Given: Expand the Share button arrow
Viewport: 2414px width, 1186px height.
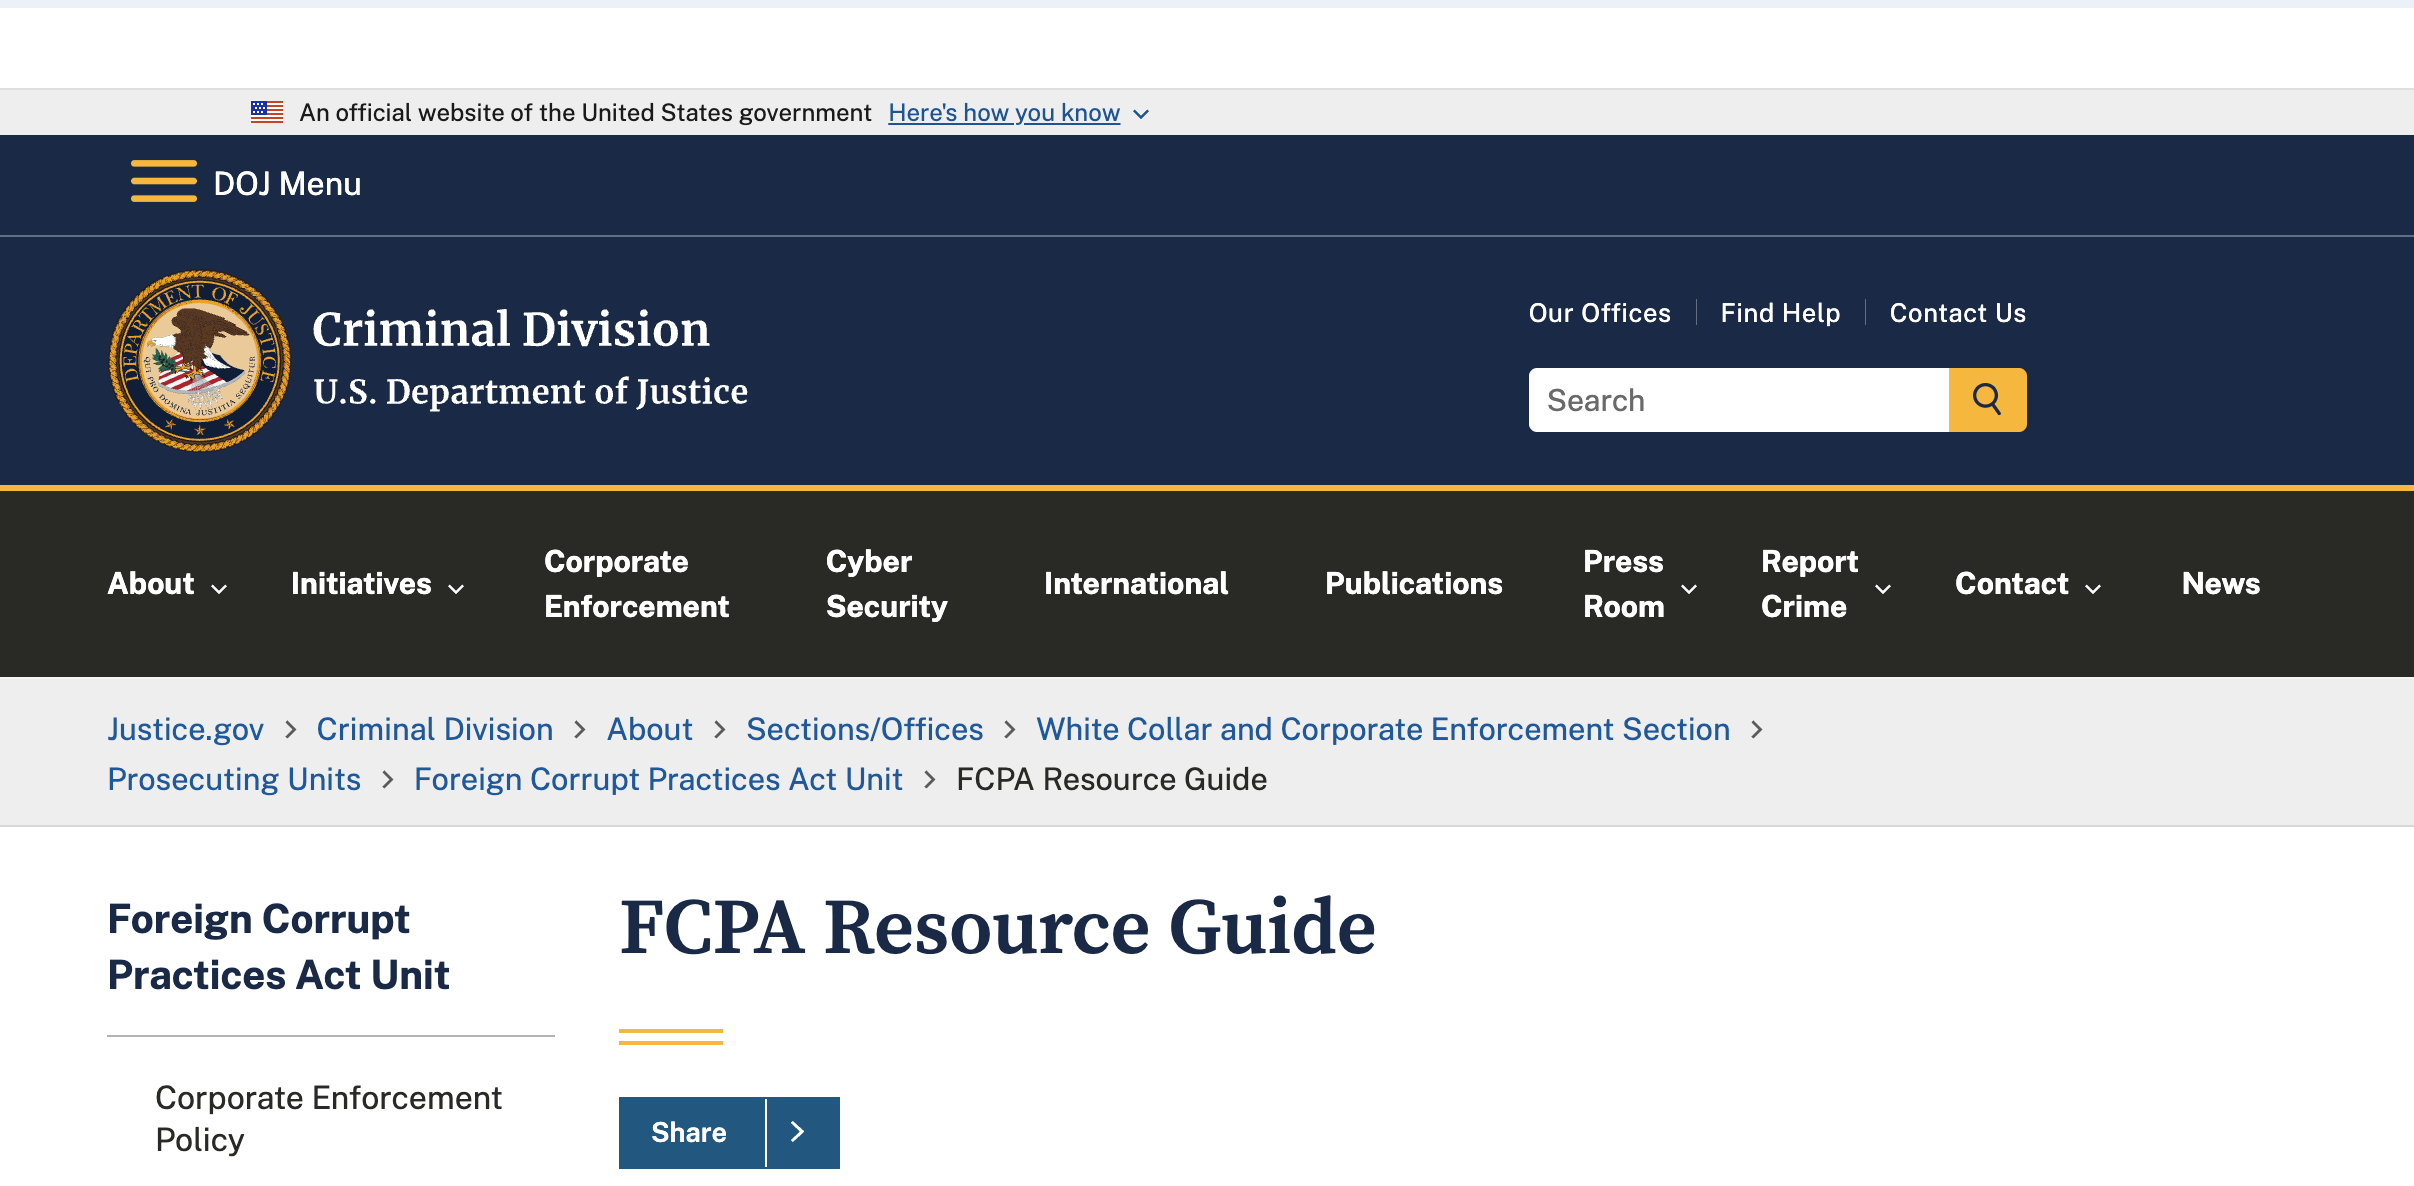Looking at the screenshot, I should pos(798,1132).
